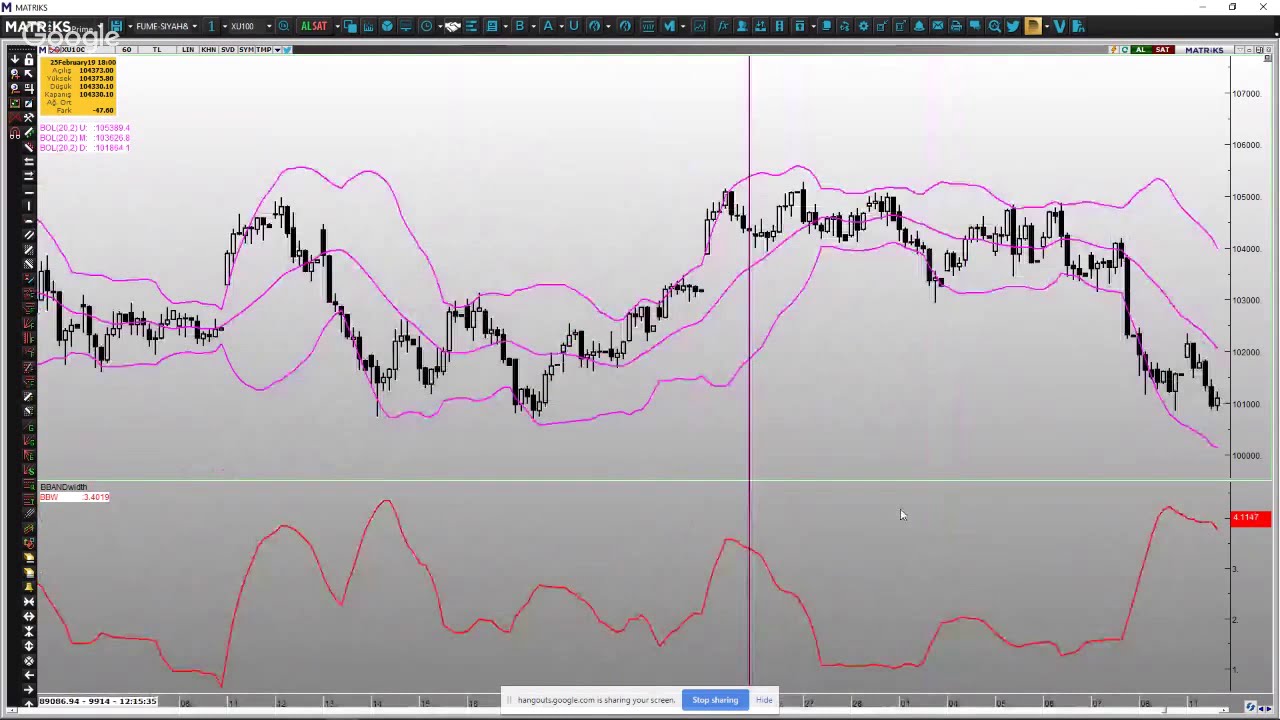This screenshot has height=720, width=1280.
Task: Click the handshake icon in the toolbar
Action: (x=452, y=26)
